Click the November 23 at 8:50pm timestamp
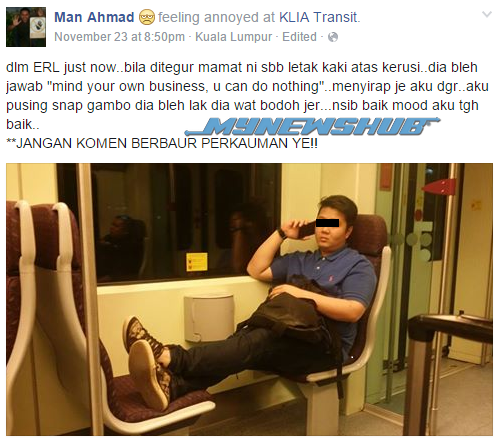 tap(119, 37)
